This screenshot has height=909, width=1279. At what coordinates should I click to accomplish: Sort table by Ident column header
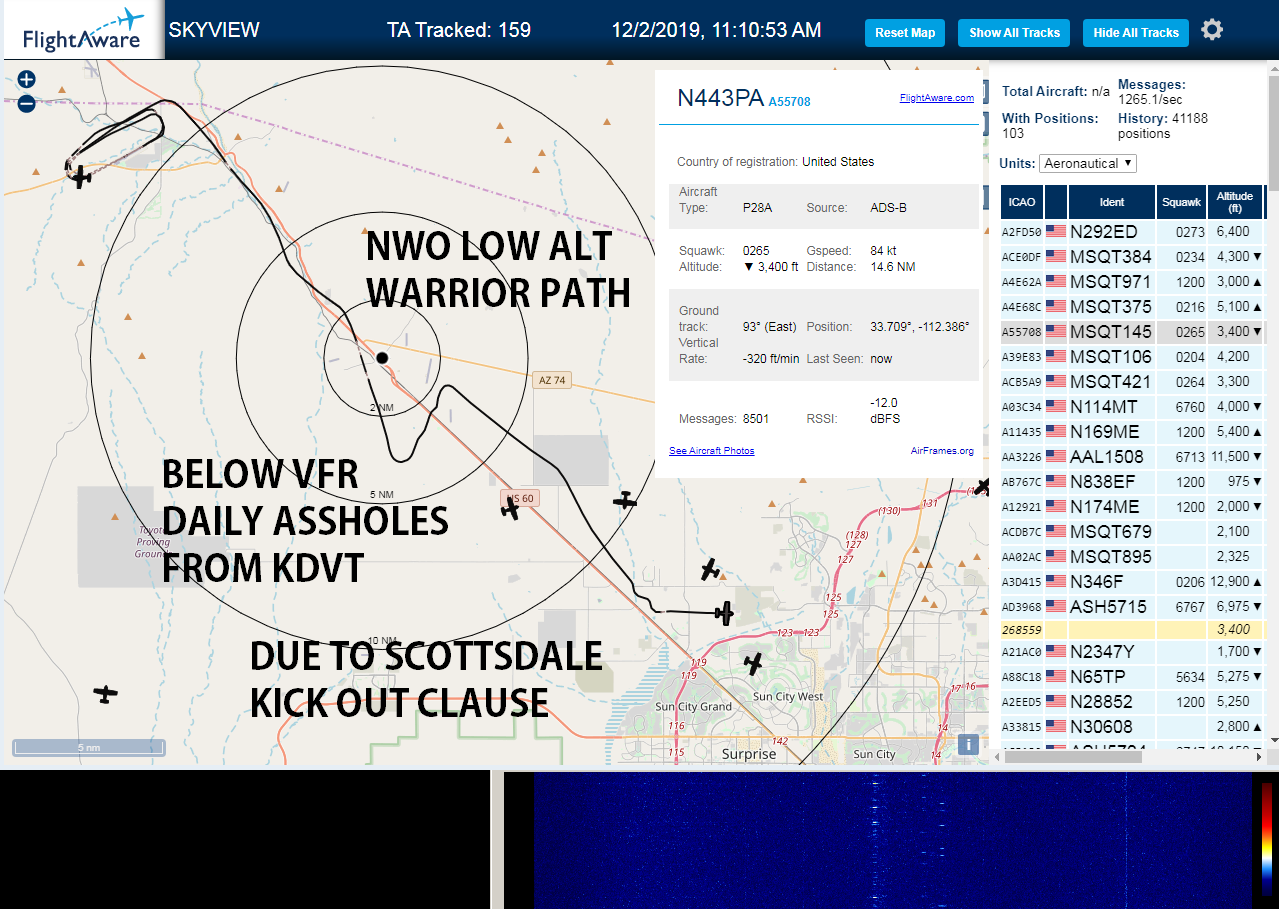[1112, 202]
